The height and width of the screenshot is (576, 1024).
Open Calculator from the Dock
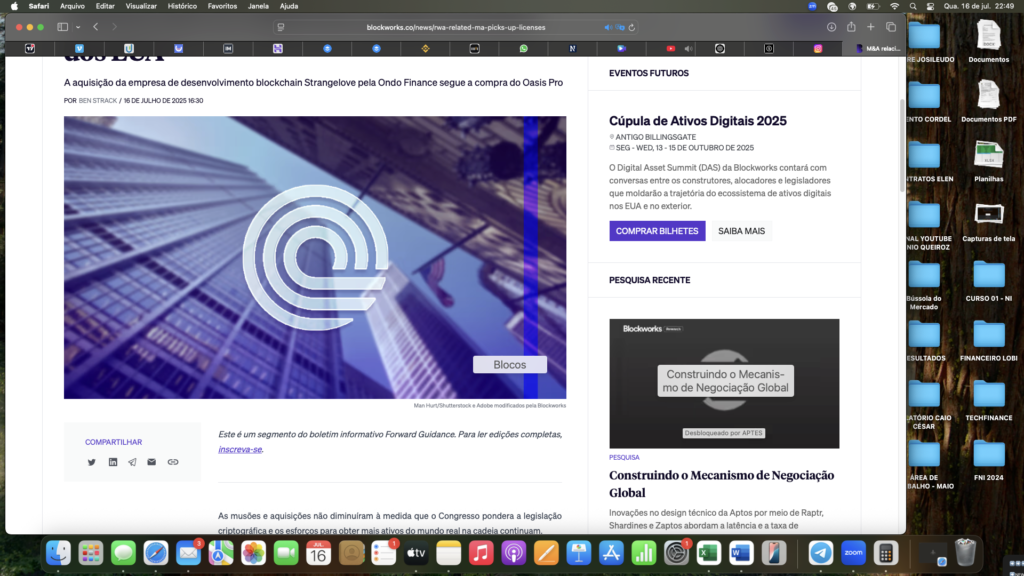point(886,553)
